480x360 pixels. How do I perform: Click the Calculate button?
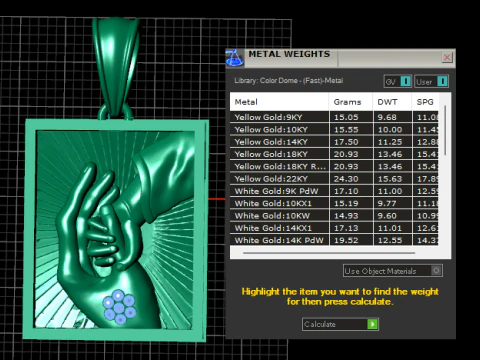[340, 324]
